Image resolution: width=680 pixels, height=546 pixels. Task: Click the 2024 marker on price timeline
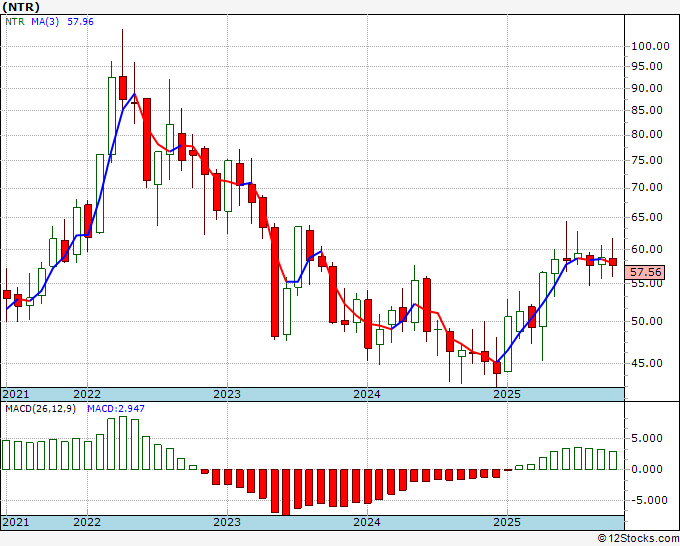pyautogui.click(x=367, y=394)
